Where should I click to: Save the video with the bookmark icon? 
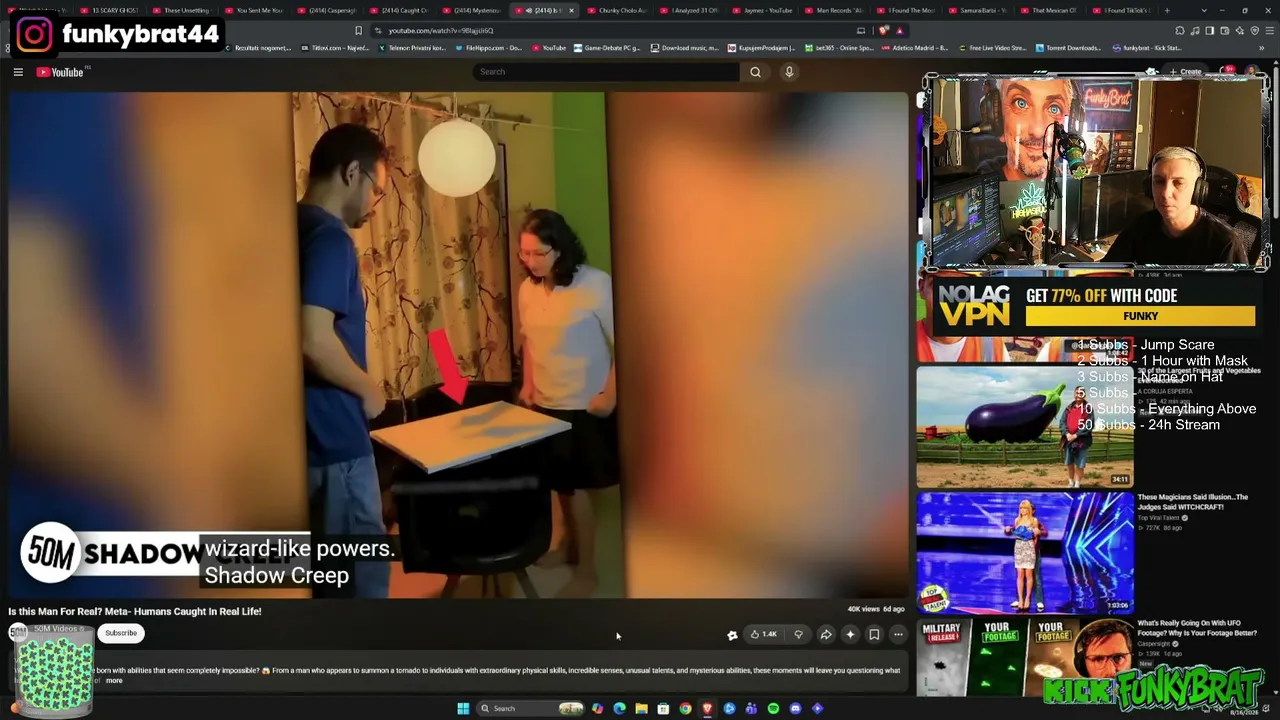(x=874, y=634)
